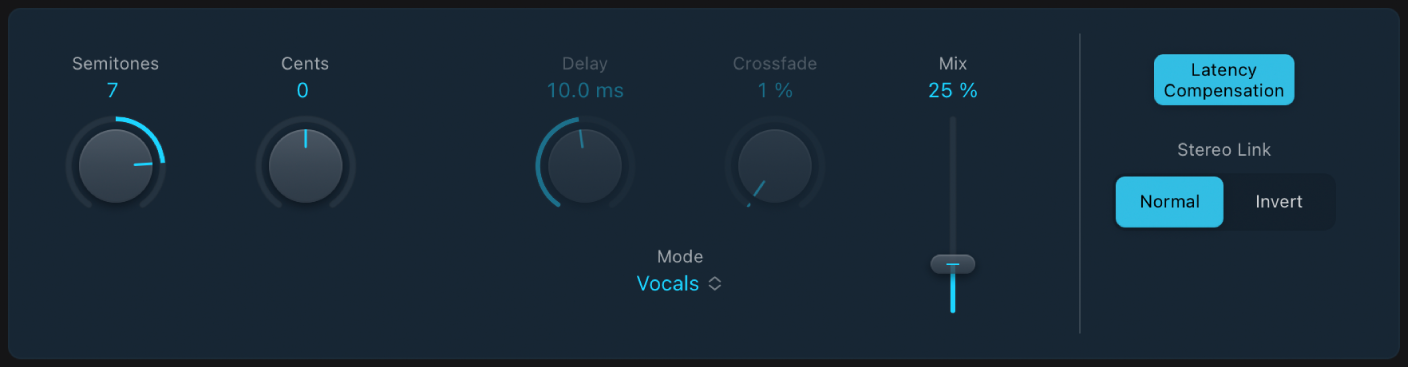Click the dimmed Delay knob
The image size is (1410, 368).
click(585, 165)
